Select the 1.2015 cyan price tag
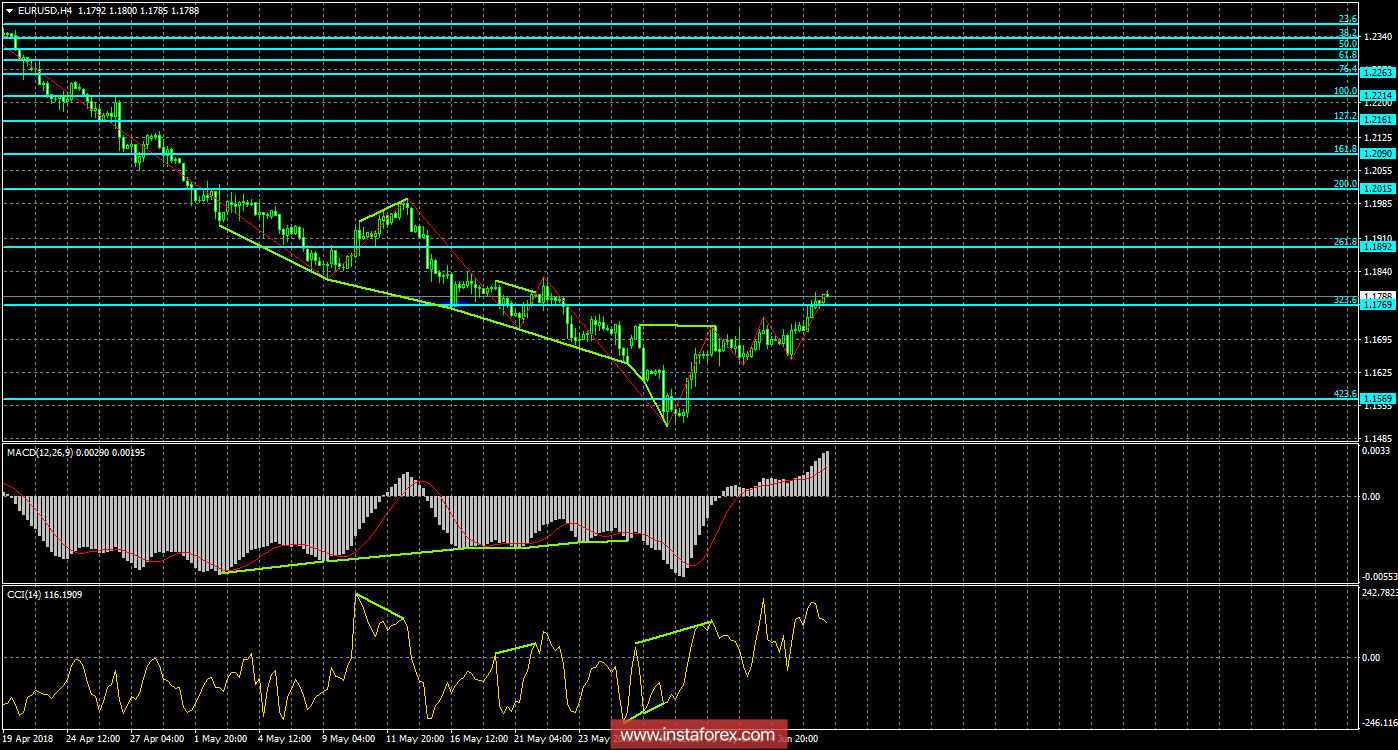The height and width of the screenshot is (750, 1398). (x=1378, y=189)
